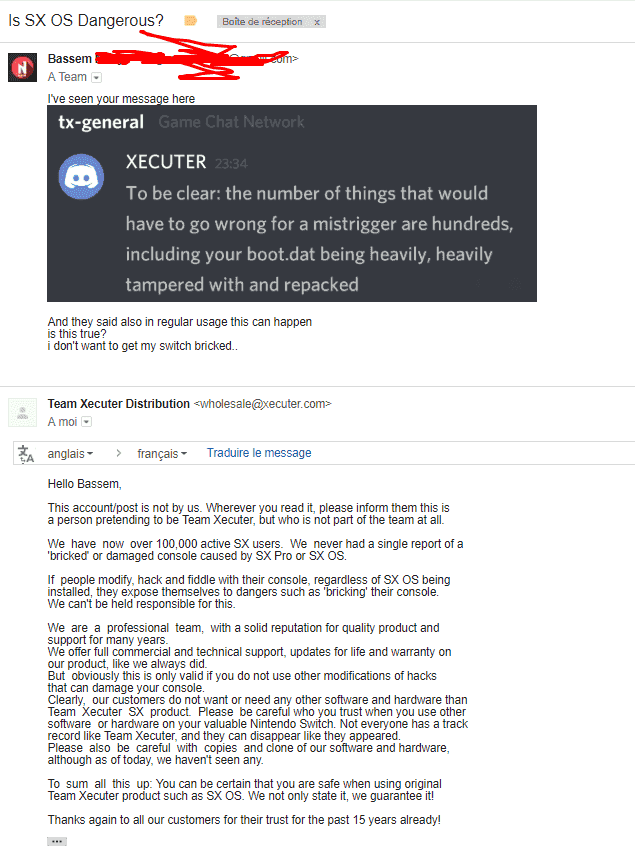Click the email subject Is SX OS Dangerous?
Screen dimensions: 635x849
tap(86, 21)
